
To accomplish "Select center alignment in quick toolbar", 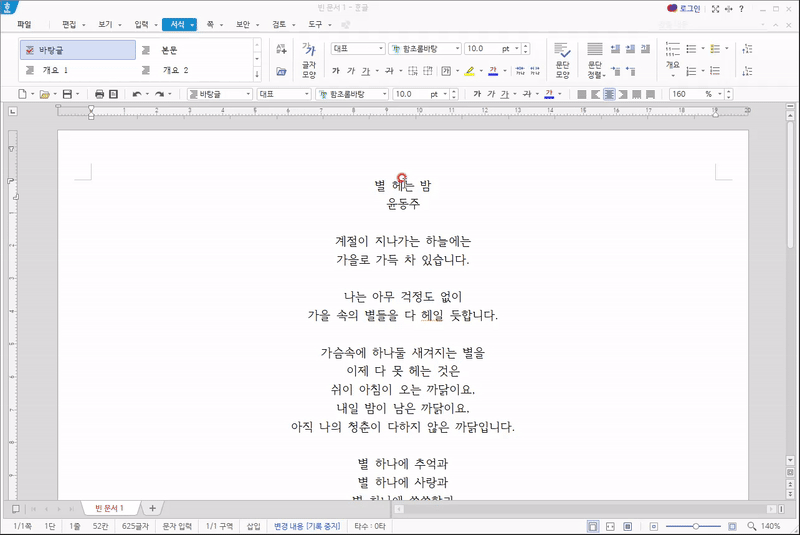I will tap(609, 94).
